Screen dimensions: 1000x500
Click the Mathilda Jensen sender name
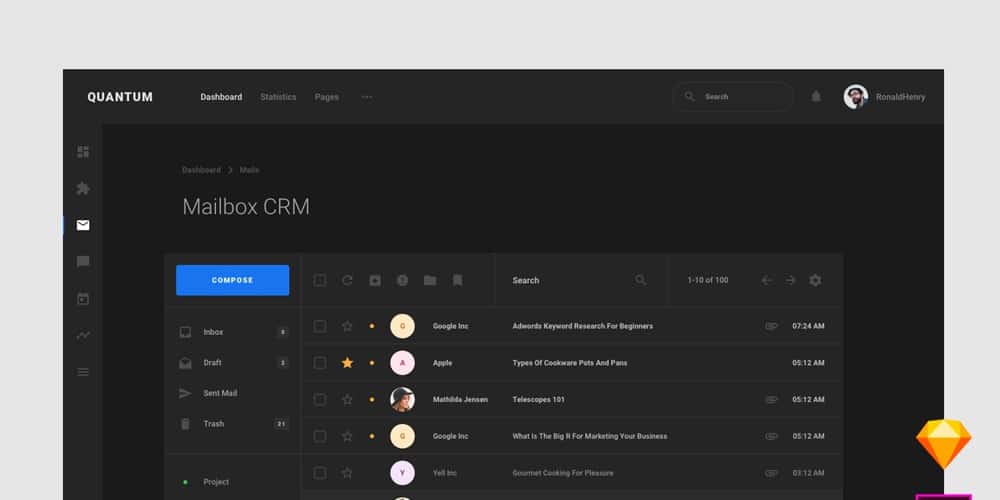pyautogui.click(x=460, y=399)
